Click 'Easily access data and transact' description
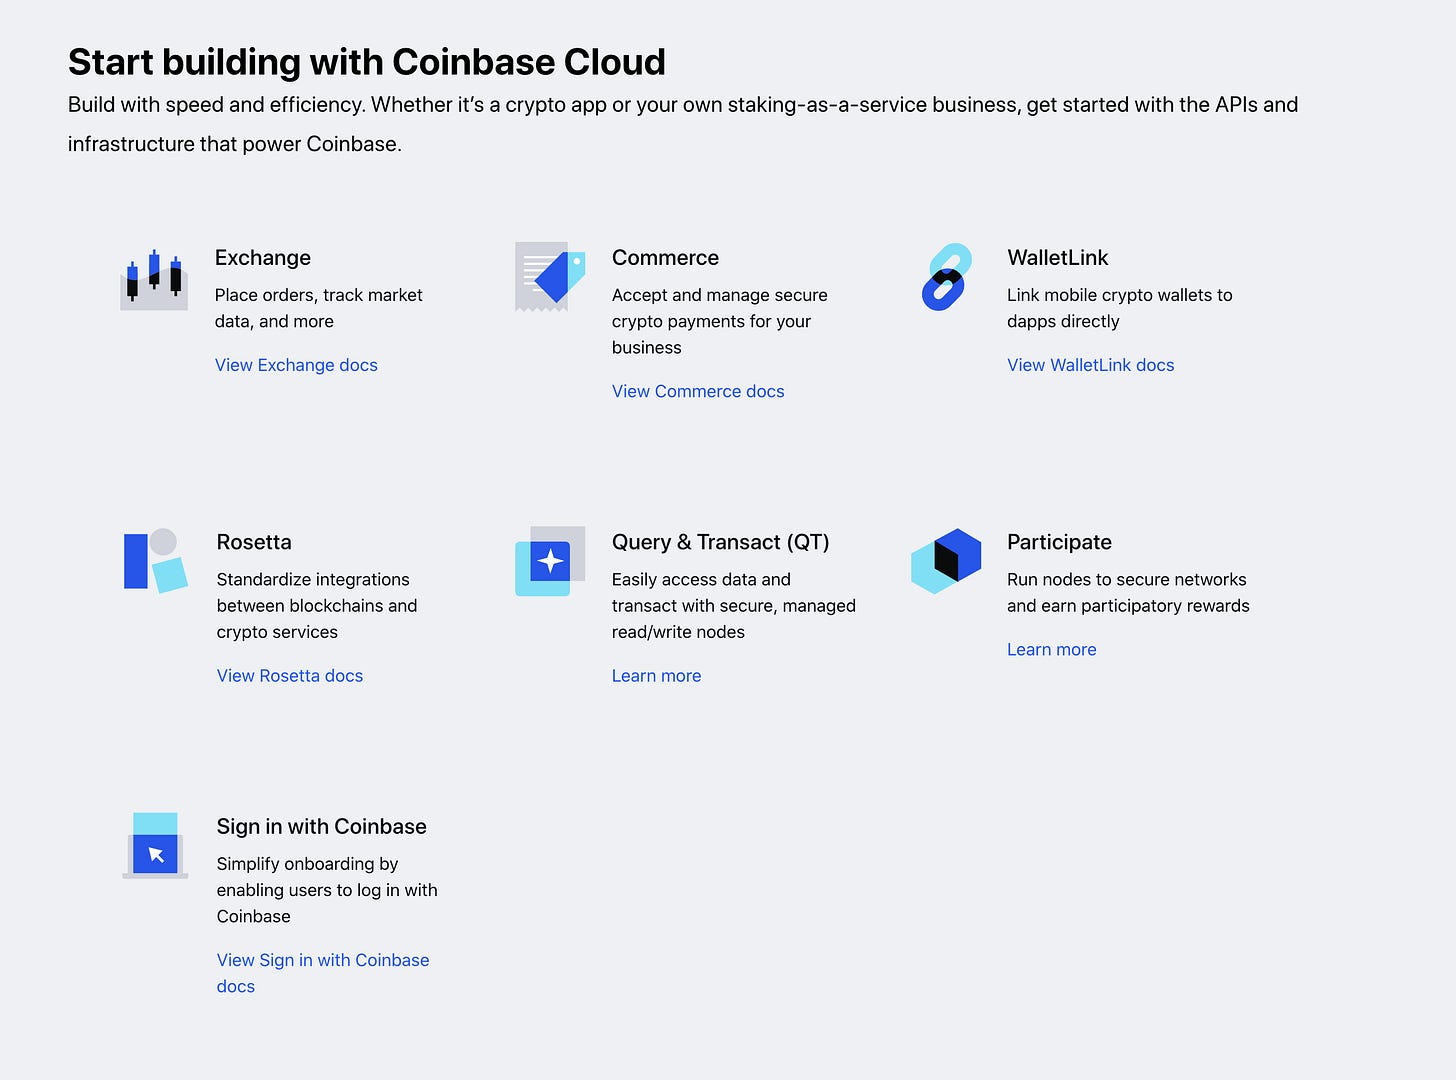Viewport: 1456px width, 1080px height. point(734,606)
